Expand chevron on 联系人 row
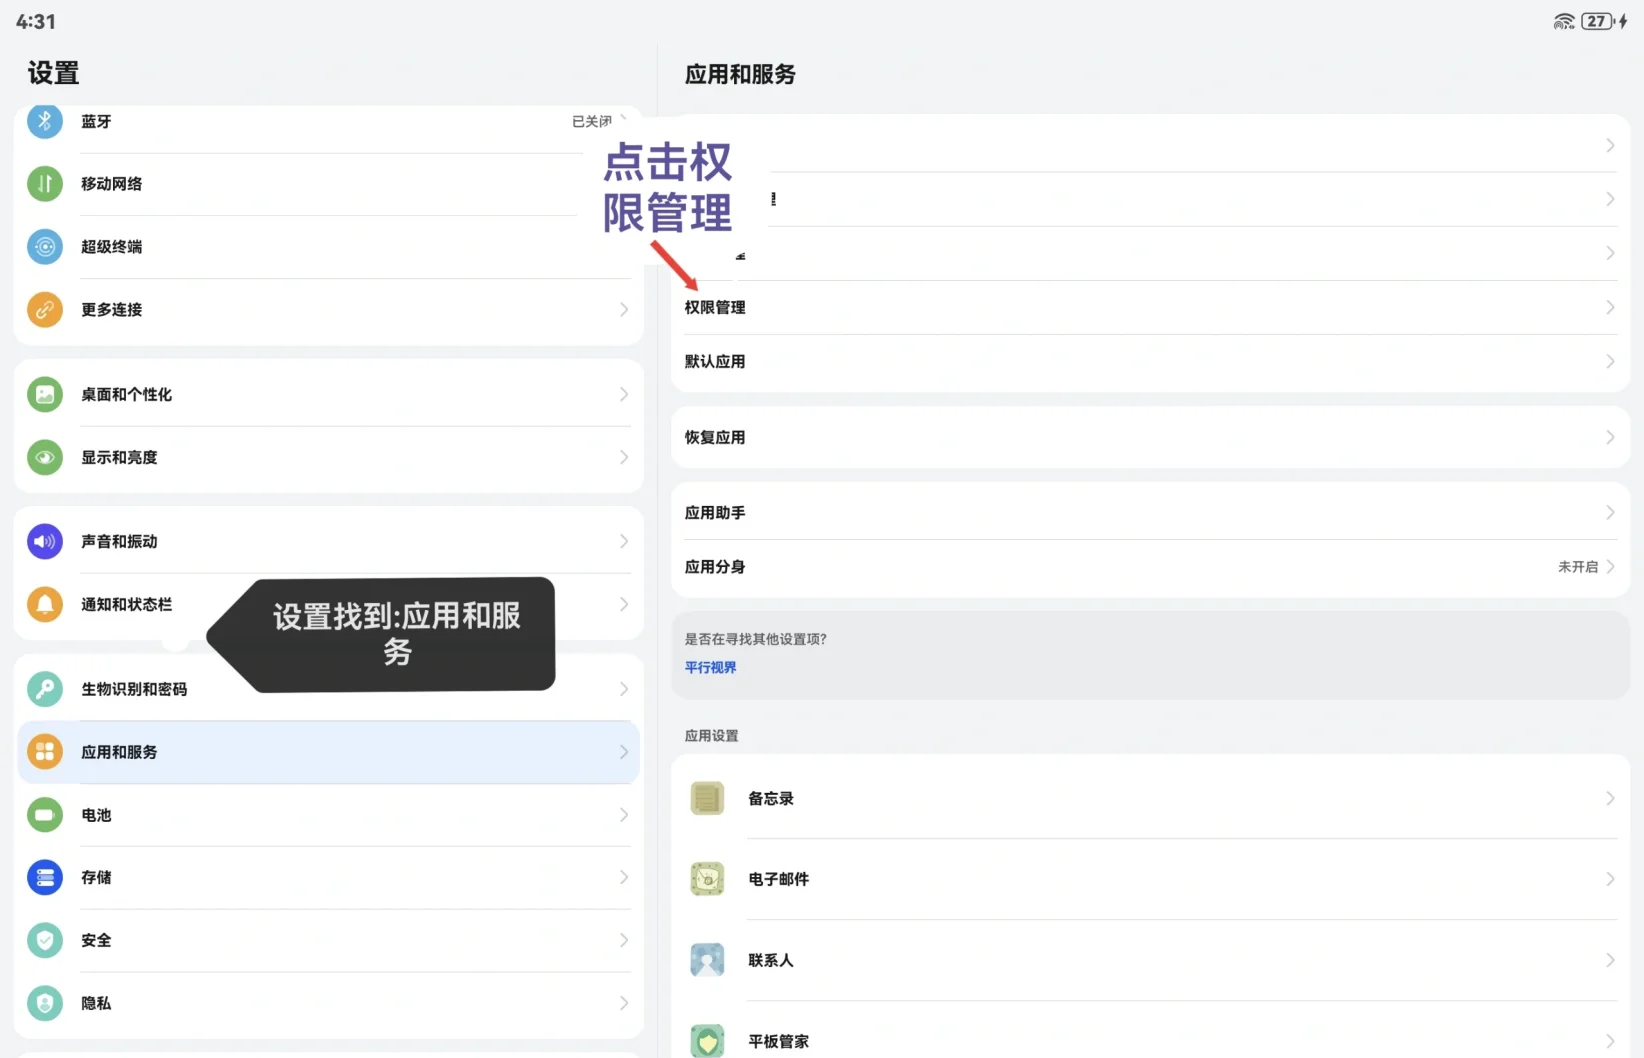The width and height of the screenshot is (1644, 1058). click(x=1610, y=960)
